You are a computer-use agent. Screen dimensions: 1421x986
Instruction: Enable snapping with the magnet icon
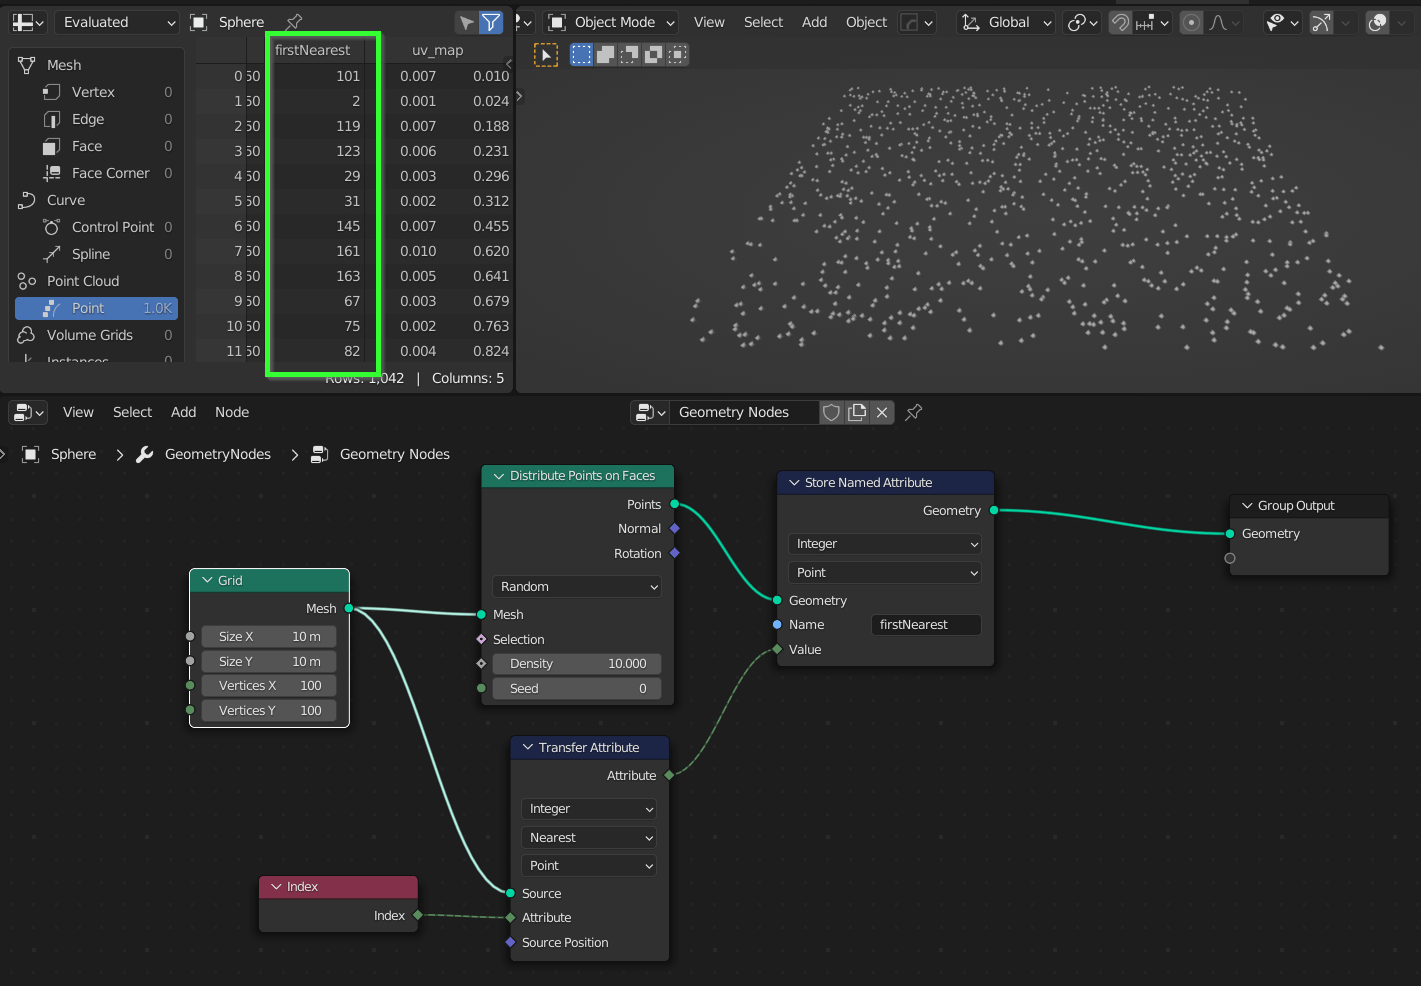pos(1120,22)
